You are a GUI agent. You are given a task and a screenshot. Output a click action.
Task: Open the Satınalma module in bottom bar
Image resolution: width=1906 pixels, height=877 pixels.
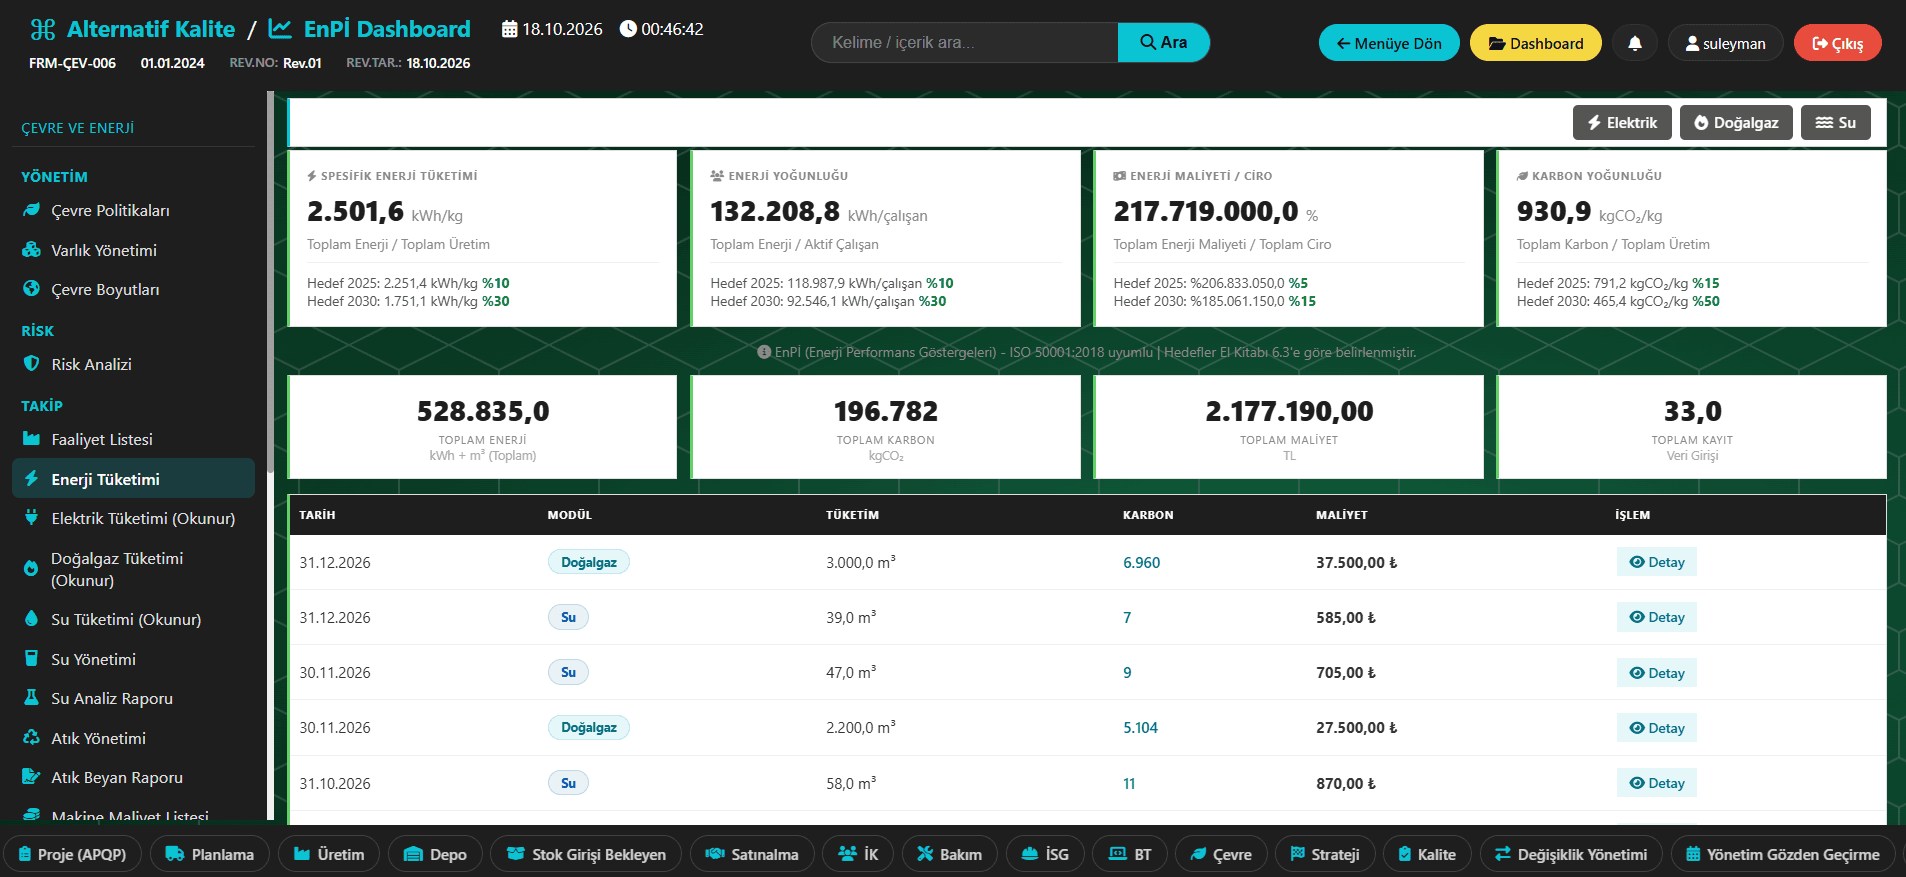752,854
